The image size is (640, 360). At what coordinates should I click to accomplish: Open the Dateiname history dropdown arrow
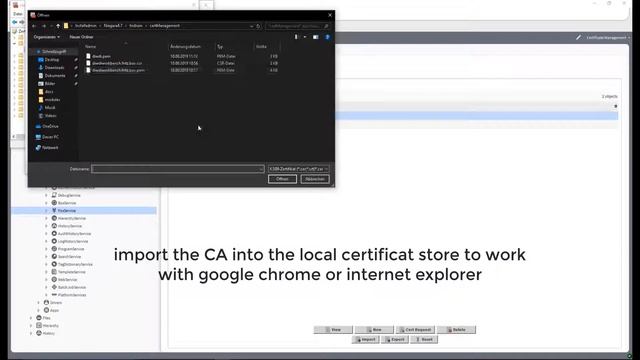tap(261, 169)
